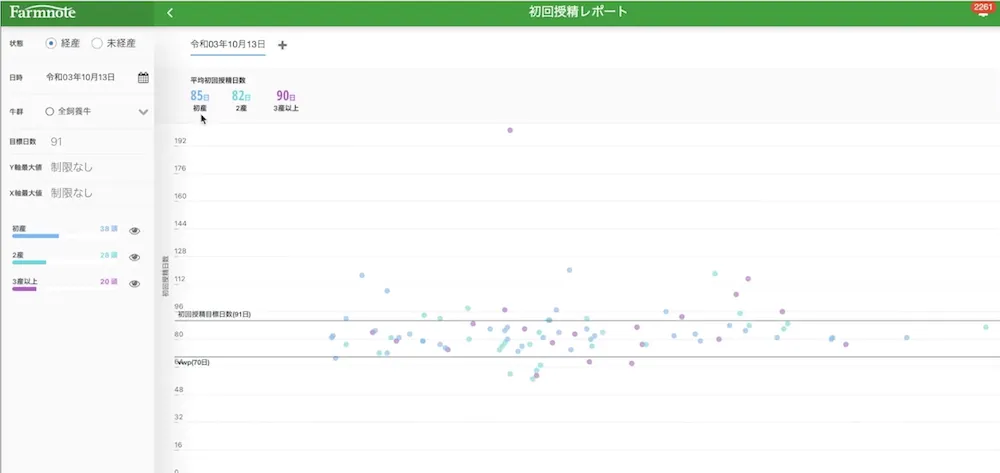The height and width of the screenshot is (473, 1000).
Task: Select the 経産 radio button
Action: coord(51,44)
